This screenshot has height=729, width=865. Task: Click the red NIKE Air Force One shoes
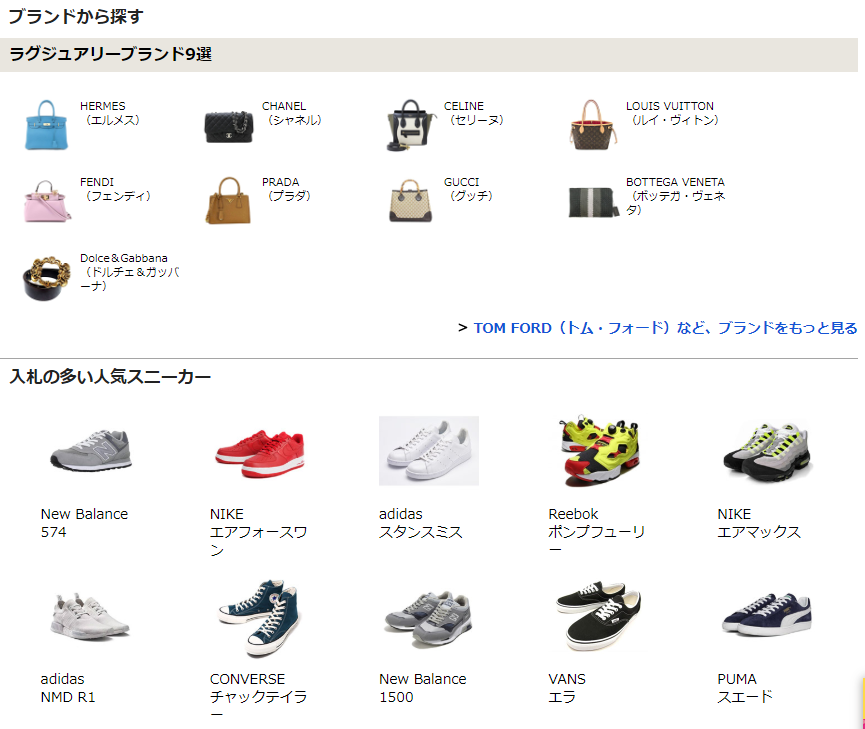click(260, 453)
